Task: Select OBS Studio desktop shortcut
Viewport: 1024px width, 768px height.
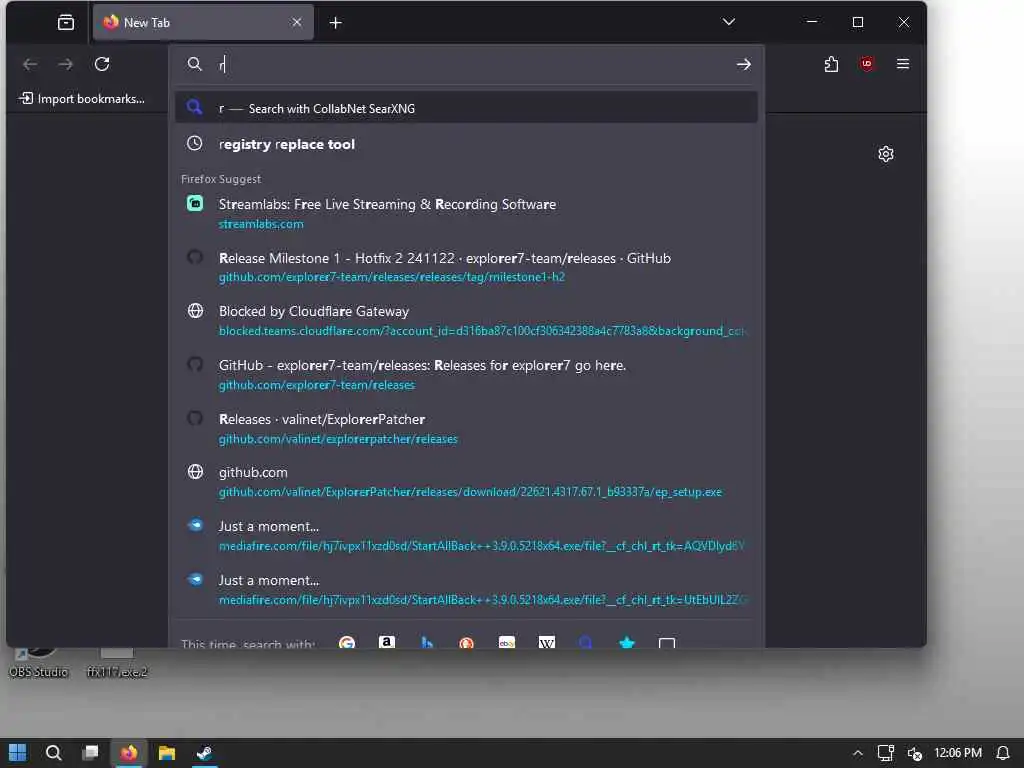Action: point(39,664)
